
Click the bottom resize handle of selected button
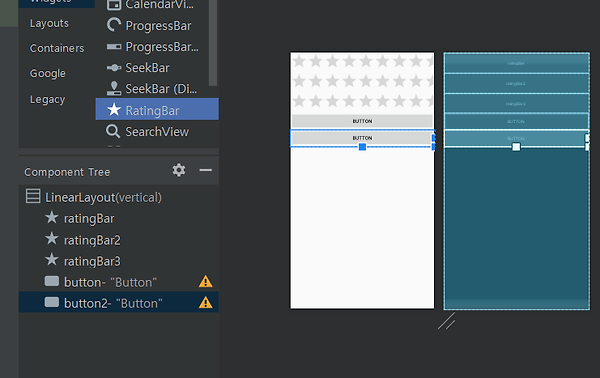pos(362,147)
